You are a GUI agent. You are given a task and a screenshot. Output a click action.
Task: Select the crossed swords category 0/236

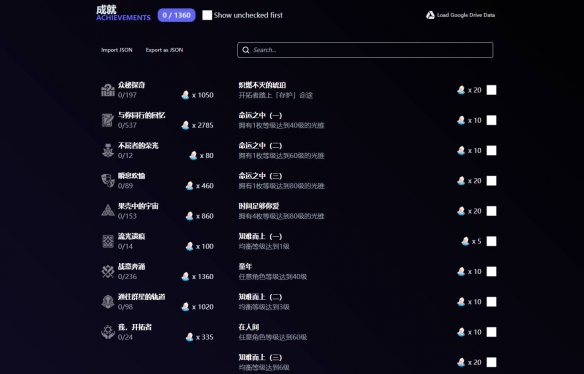[x=108, y=271]
